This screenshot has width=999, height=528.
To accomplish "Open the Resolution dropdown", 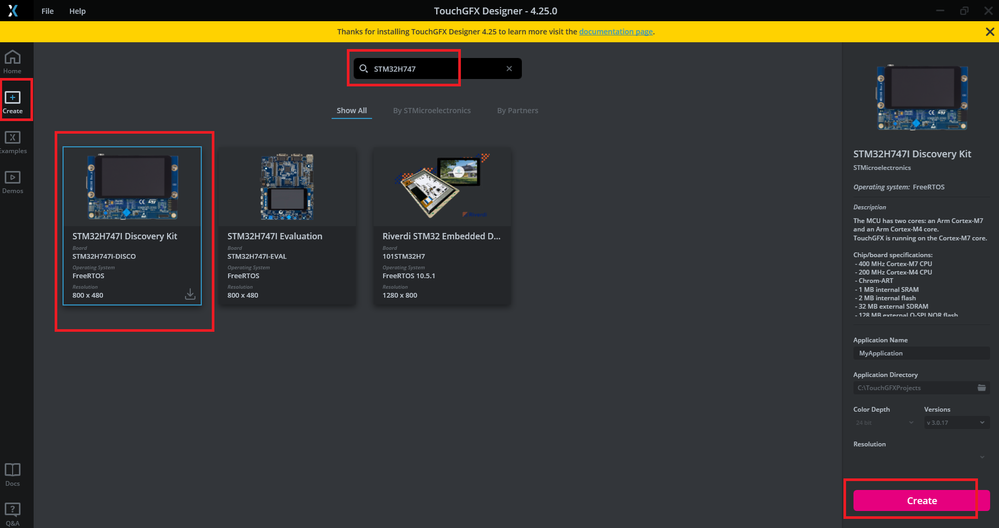I will pyautogui.click(x=921, y=457).
